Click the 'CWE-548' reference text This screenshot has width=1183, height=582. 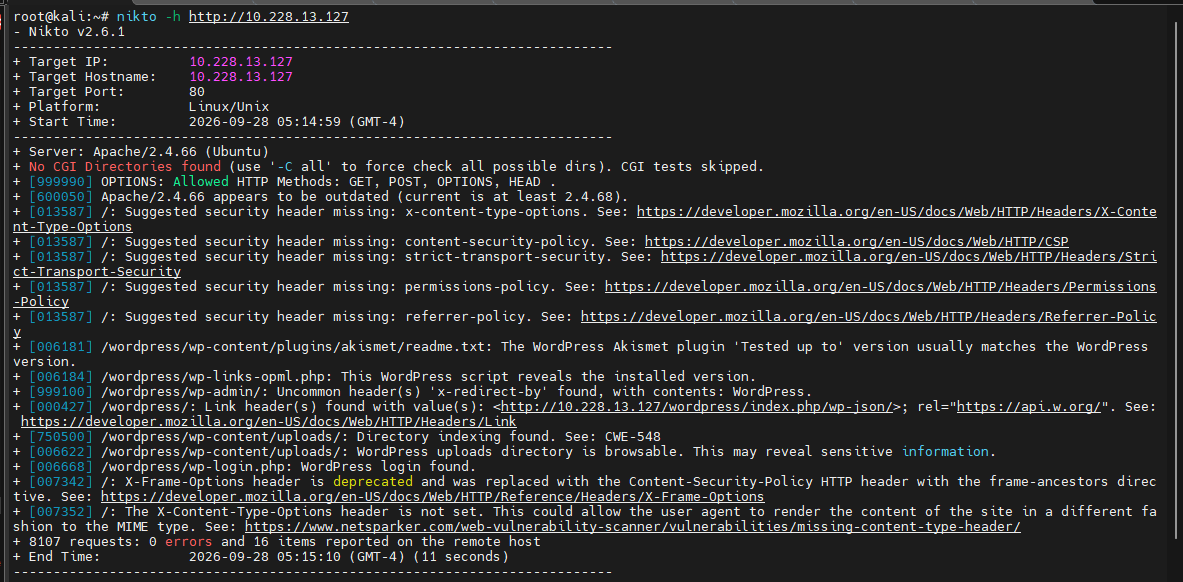point(632,436)
